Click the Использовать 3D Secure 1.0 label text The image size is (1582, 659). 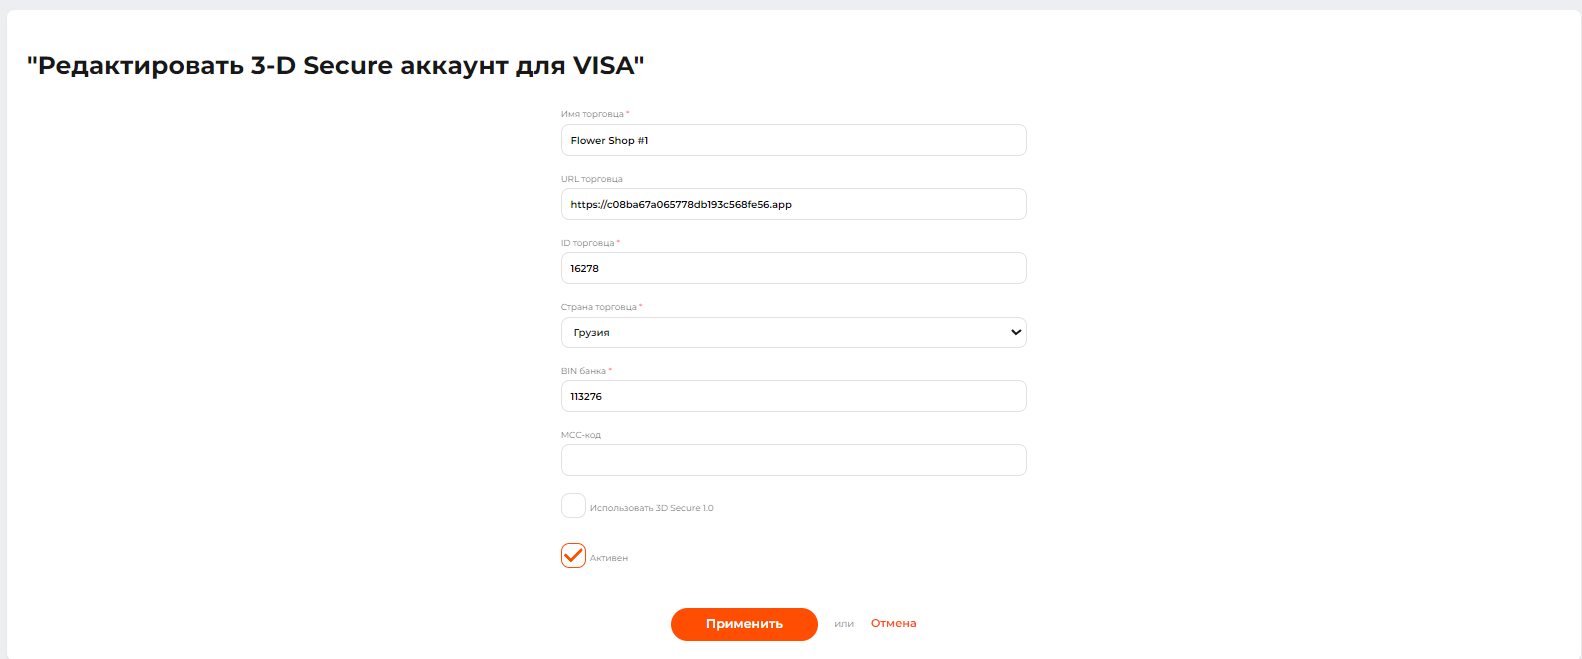click(651, 508)
